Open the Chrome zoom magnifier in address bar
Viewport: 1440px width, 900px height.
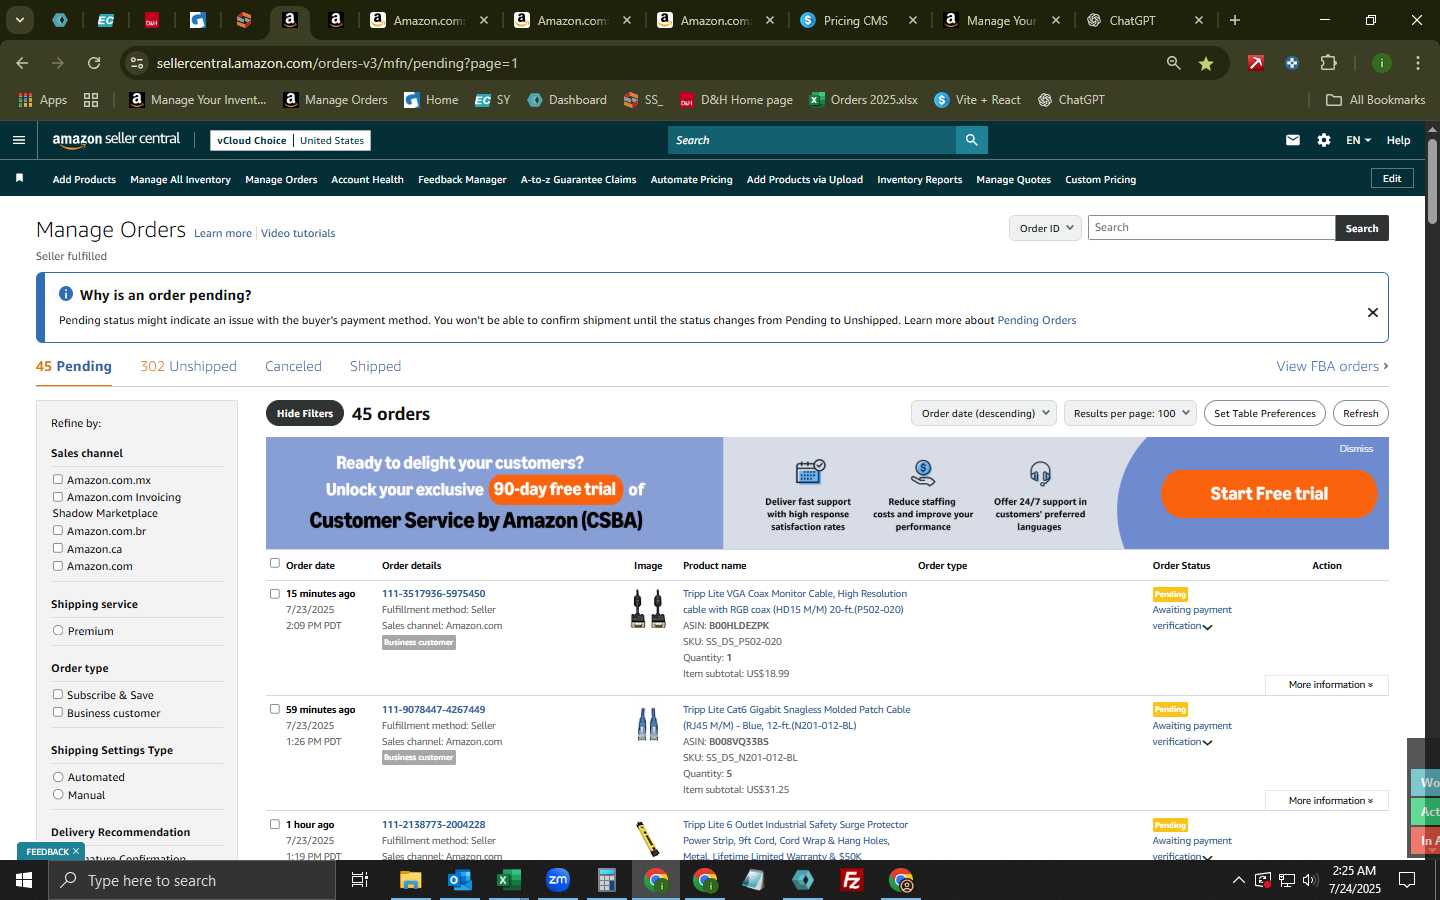tap(1173, 63)
